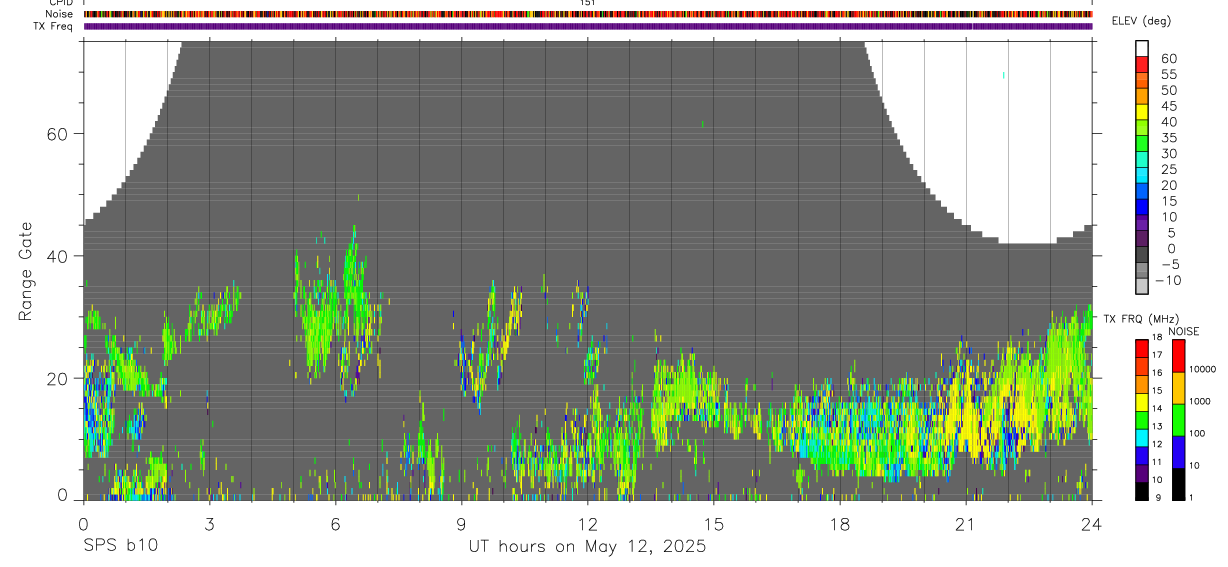Click the Noise label above the plot

59,14
